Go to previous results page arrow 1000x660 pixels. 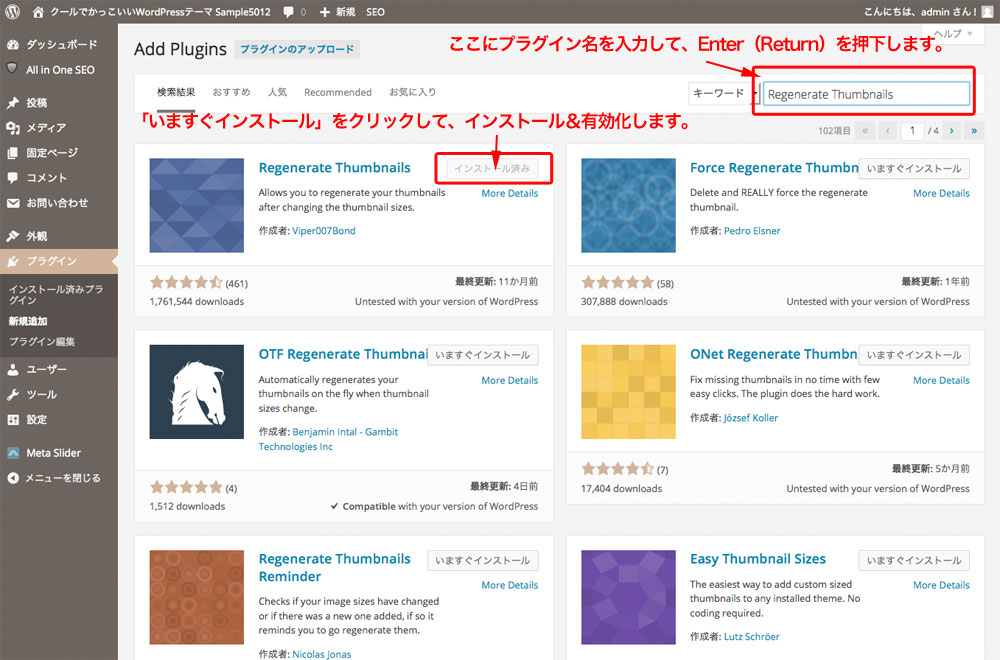pos(887,131)
